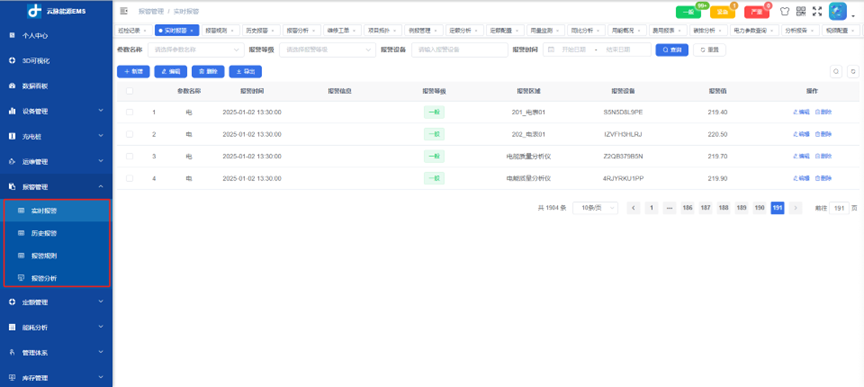Toggle fullscreen mode icon in header
The width and height of the screenshot is (864, 387).
click(x=817, y=11)
